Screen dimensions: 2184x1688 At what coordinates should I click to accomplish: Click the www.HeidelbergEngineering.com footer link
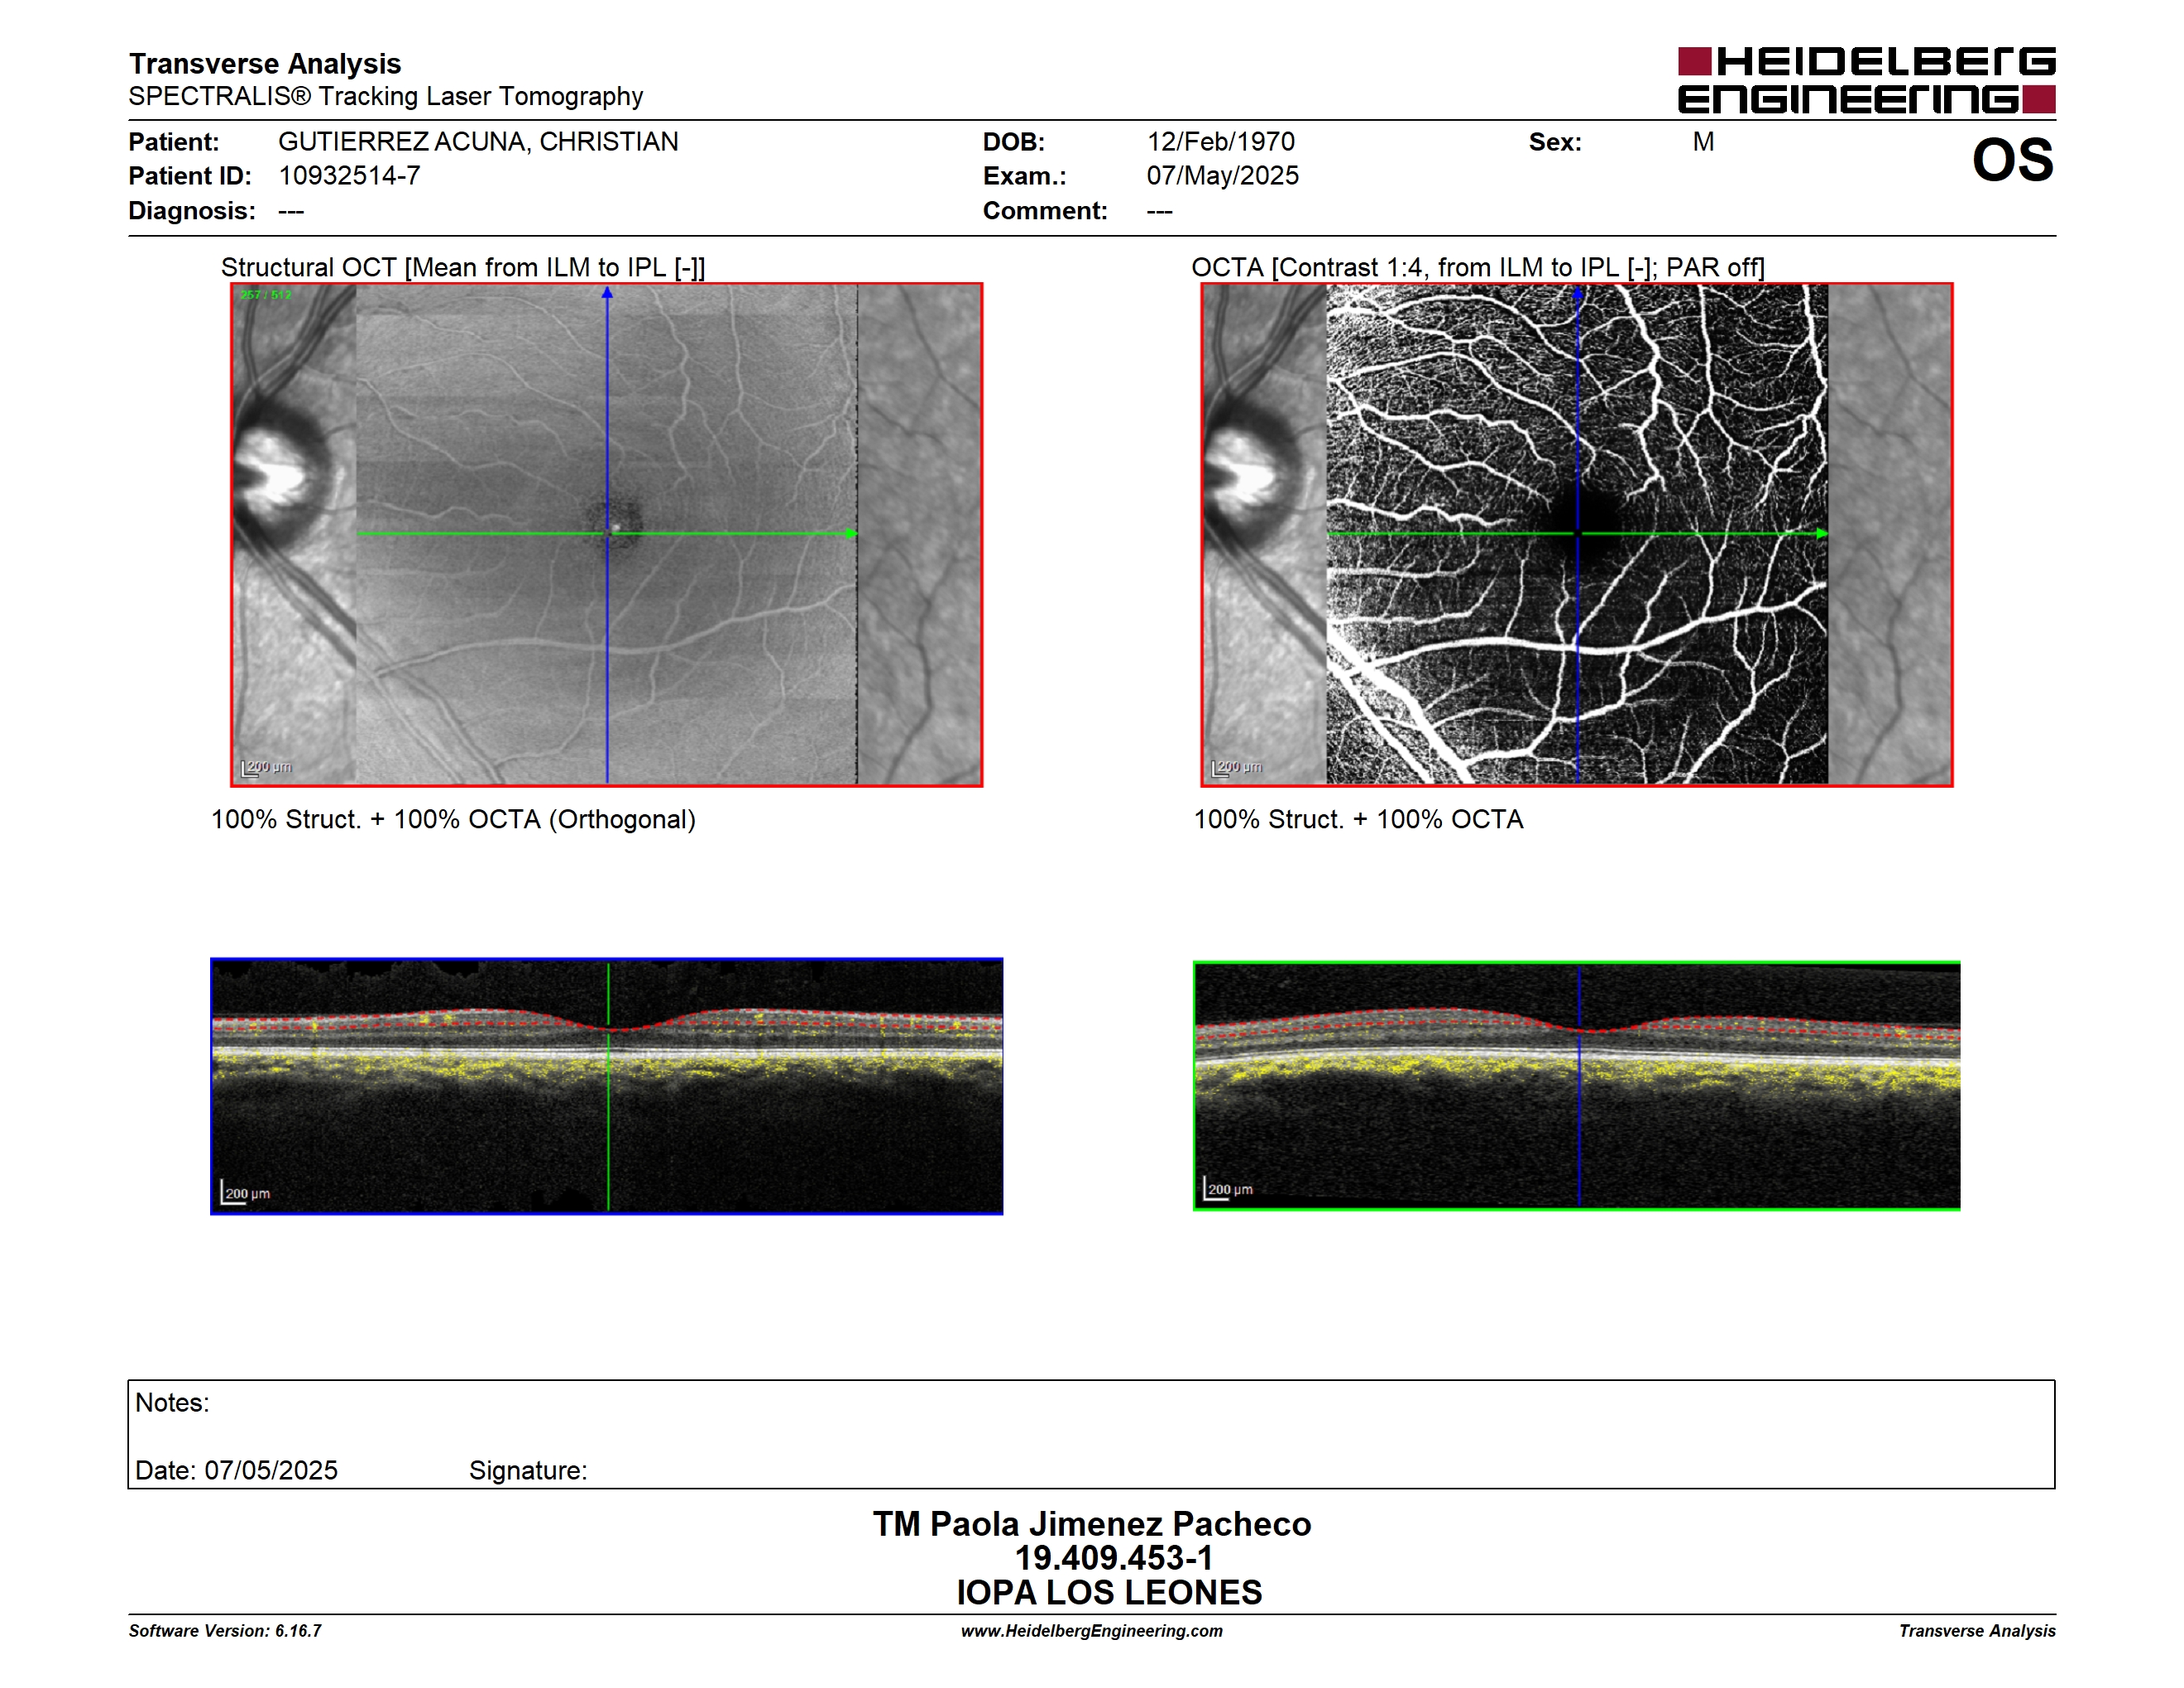tap(1092, 1631)
